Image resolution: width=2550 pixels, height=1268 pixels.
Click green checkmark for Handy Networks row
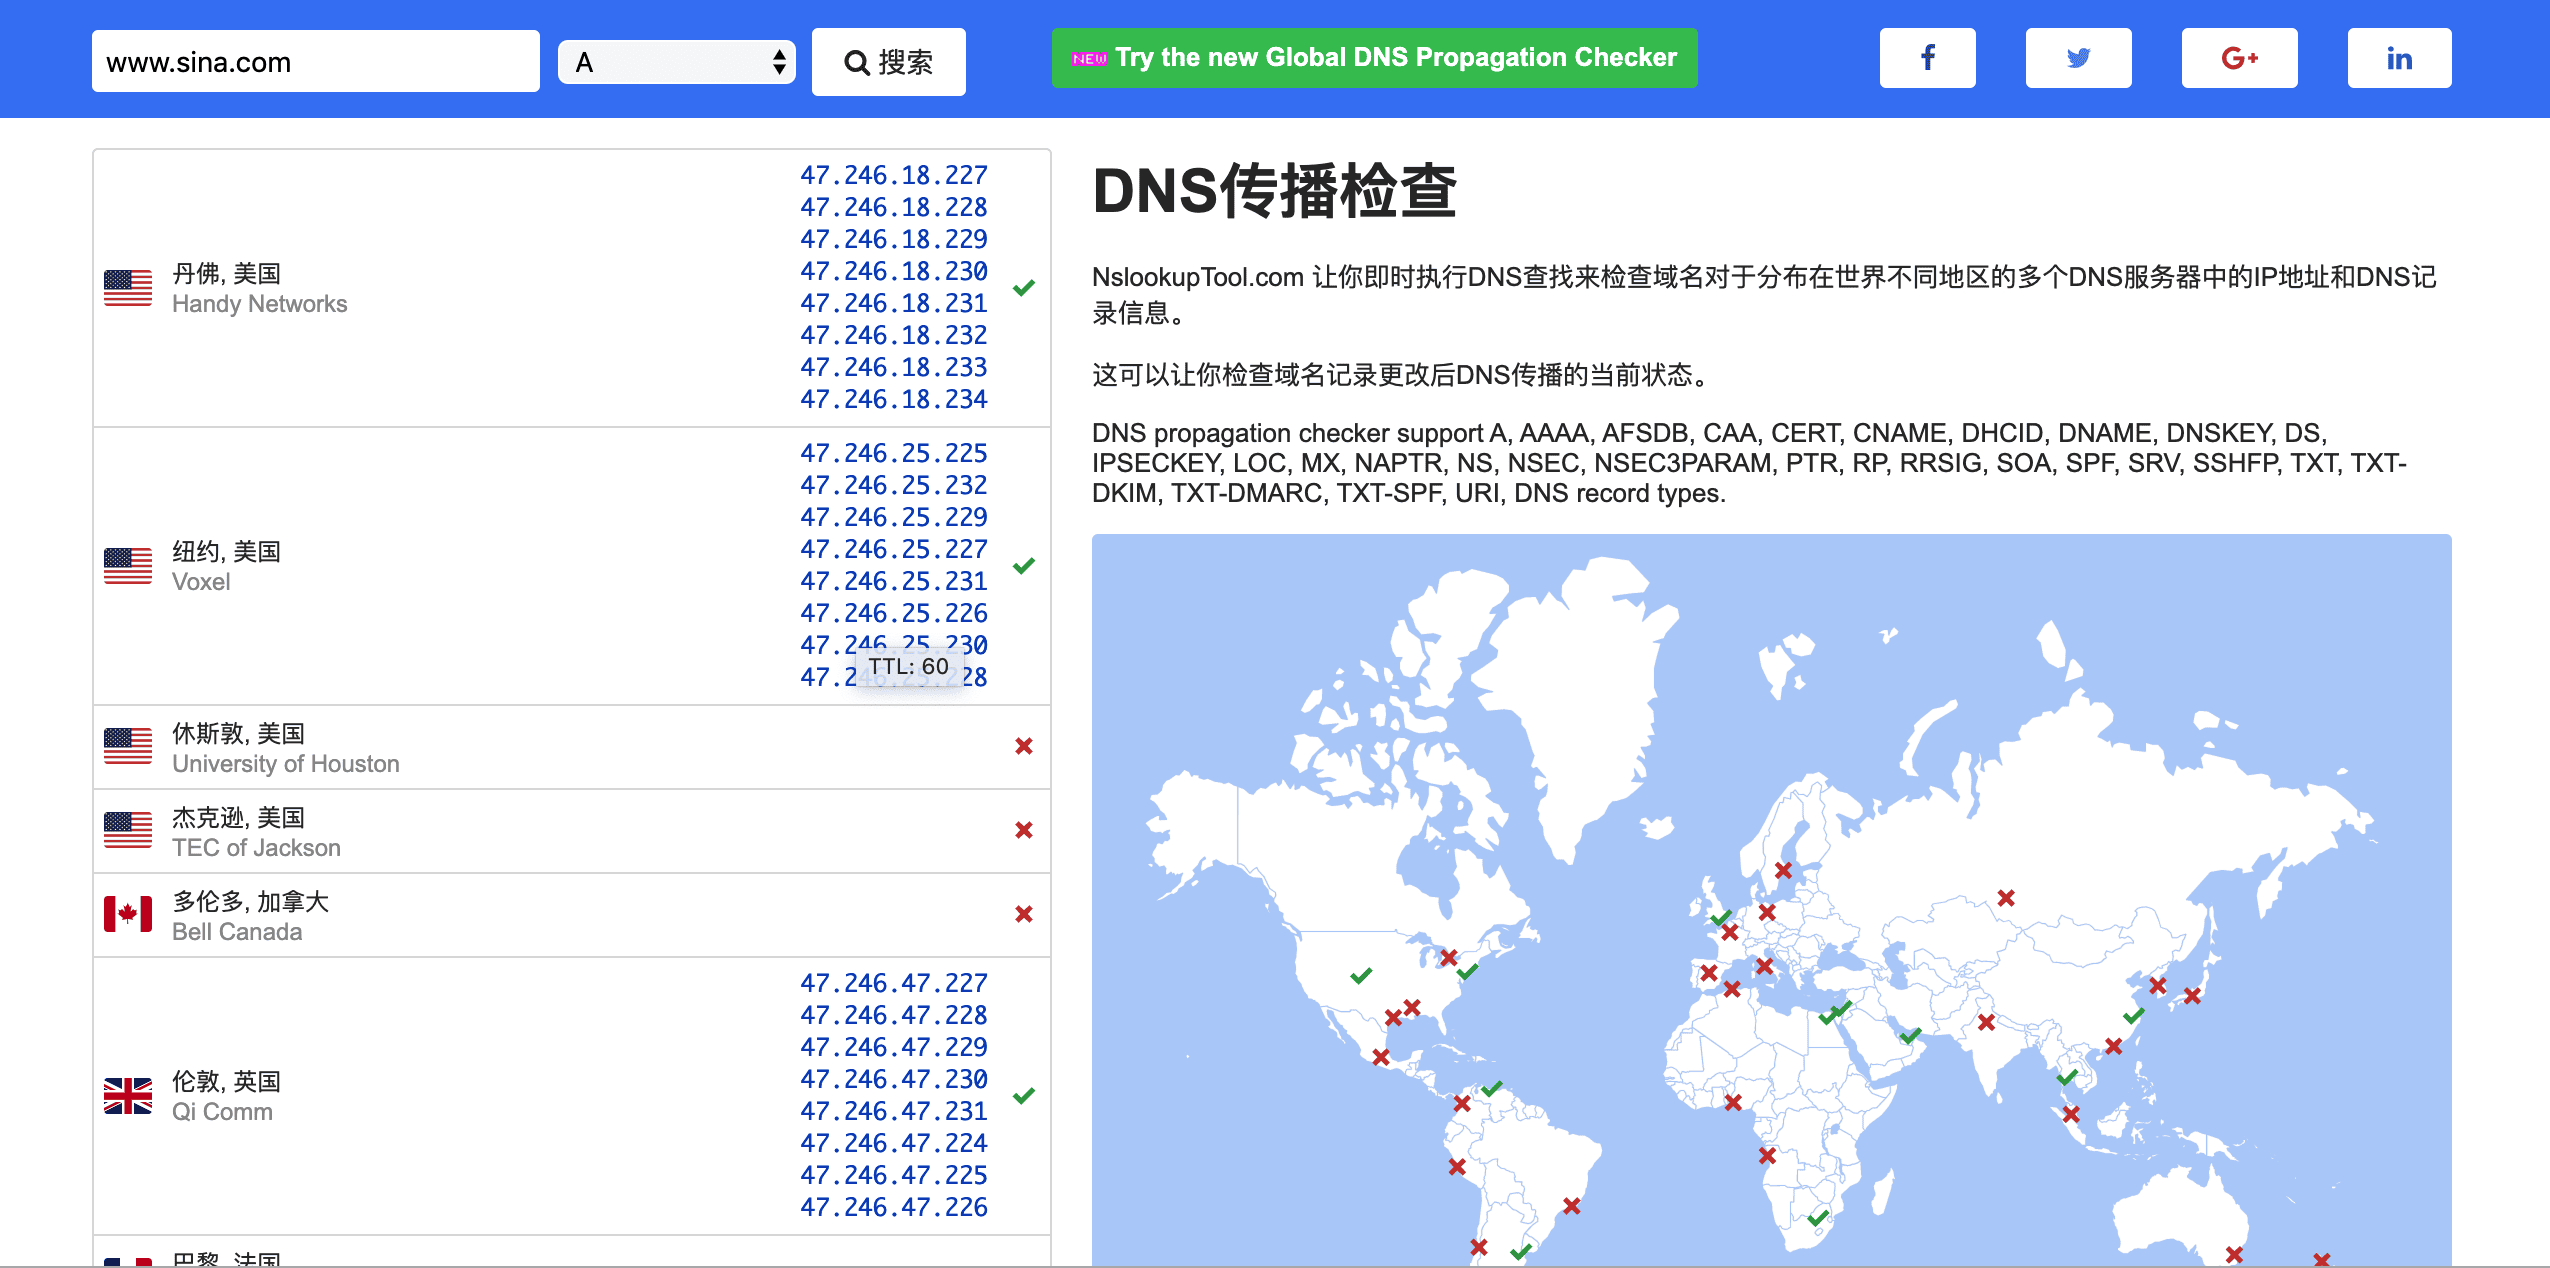[x=1023, y=288]
